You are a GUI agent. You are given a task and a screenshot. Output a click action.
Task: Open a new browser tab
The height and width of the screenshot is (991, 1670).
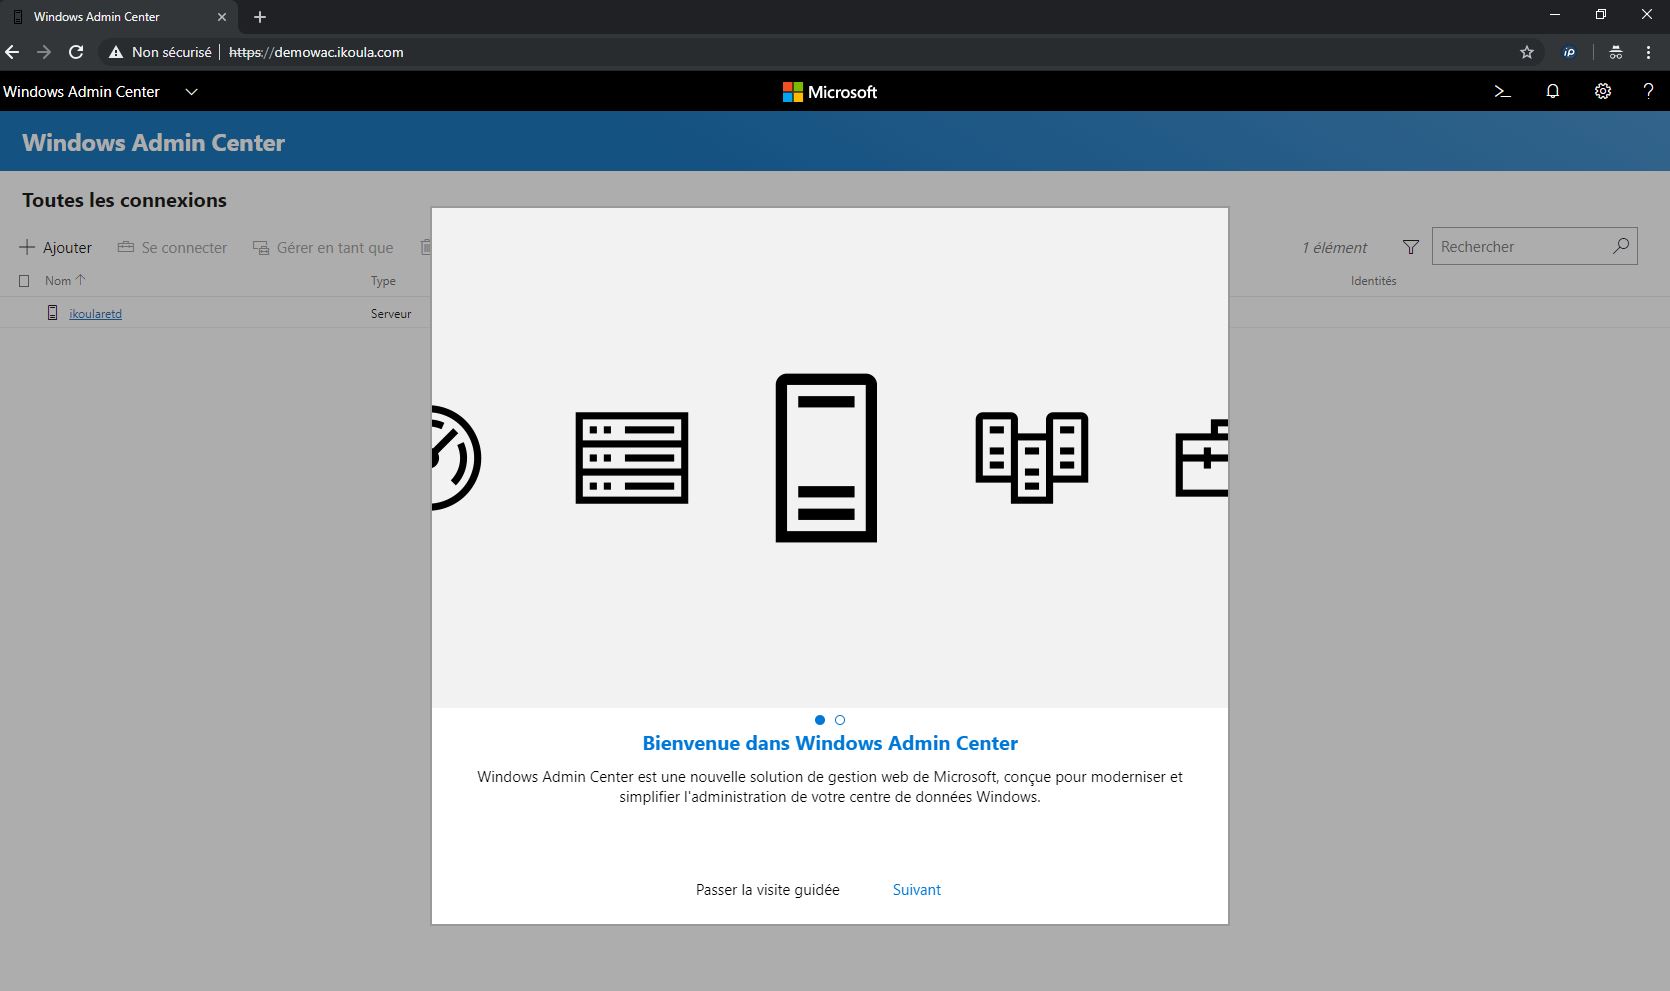point(260,17)
